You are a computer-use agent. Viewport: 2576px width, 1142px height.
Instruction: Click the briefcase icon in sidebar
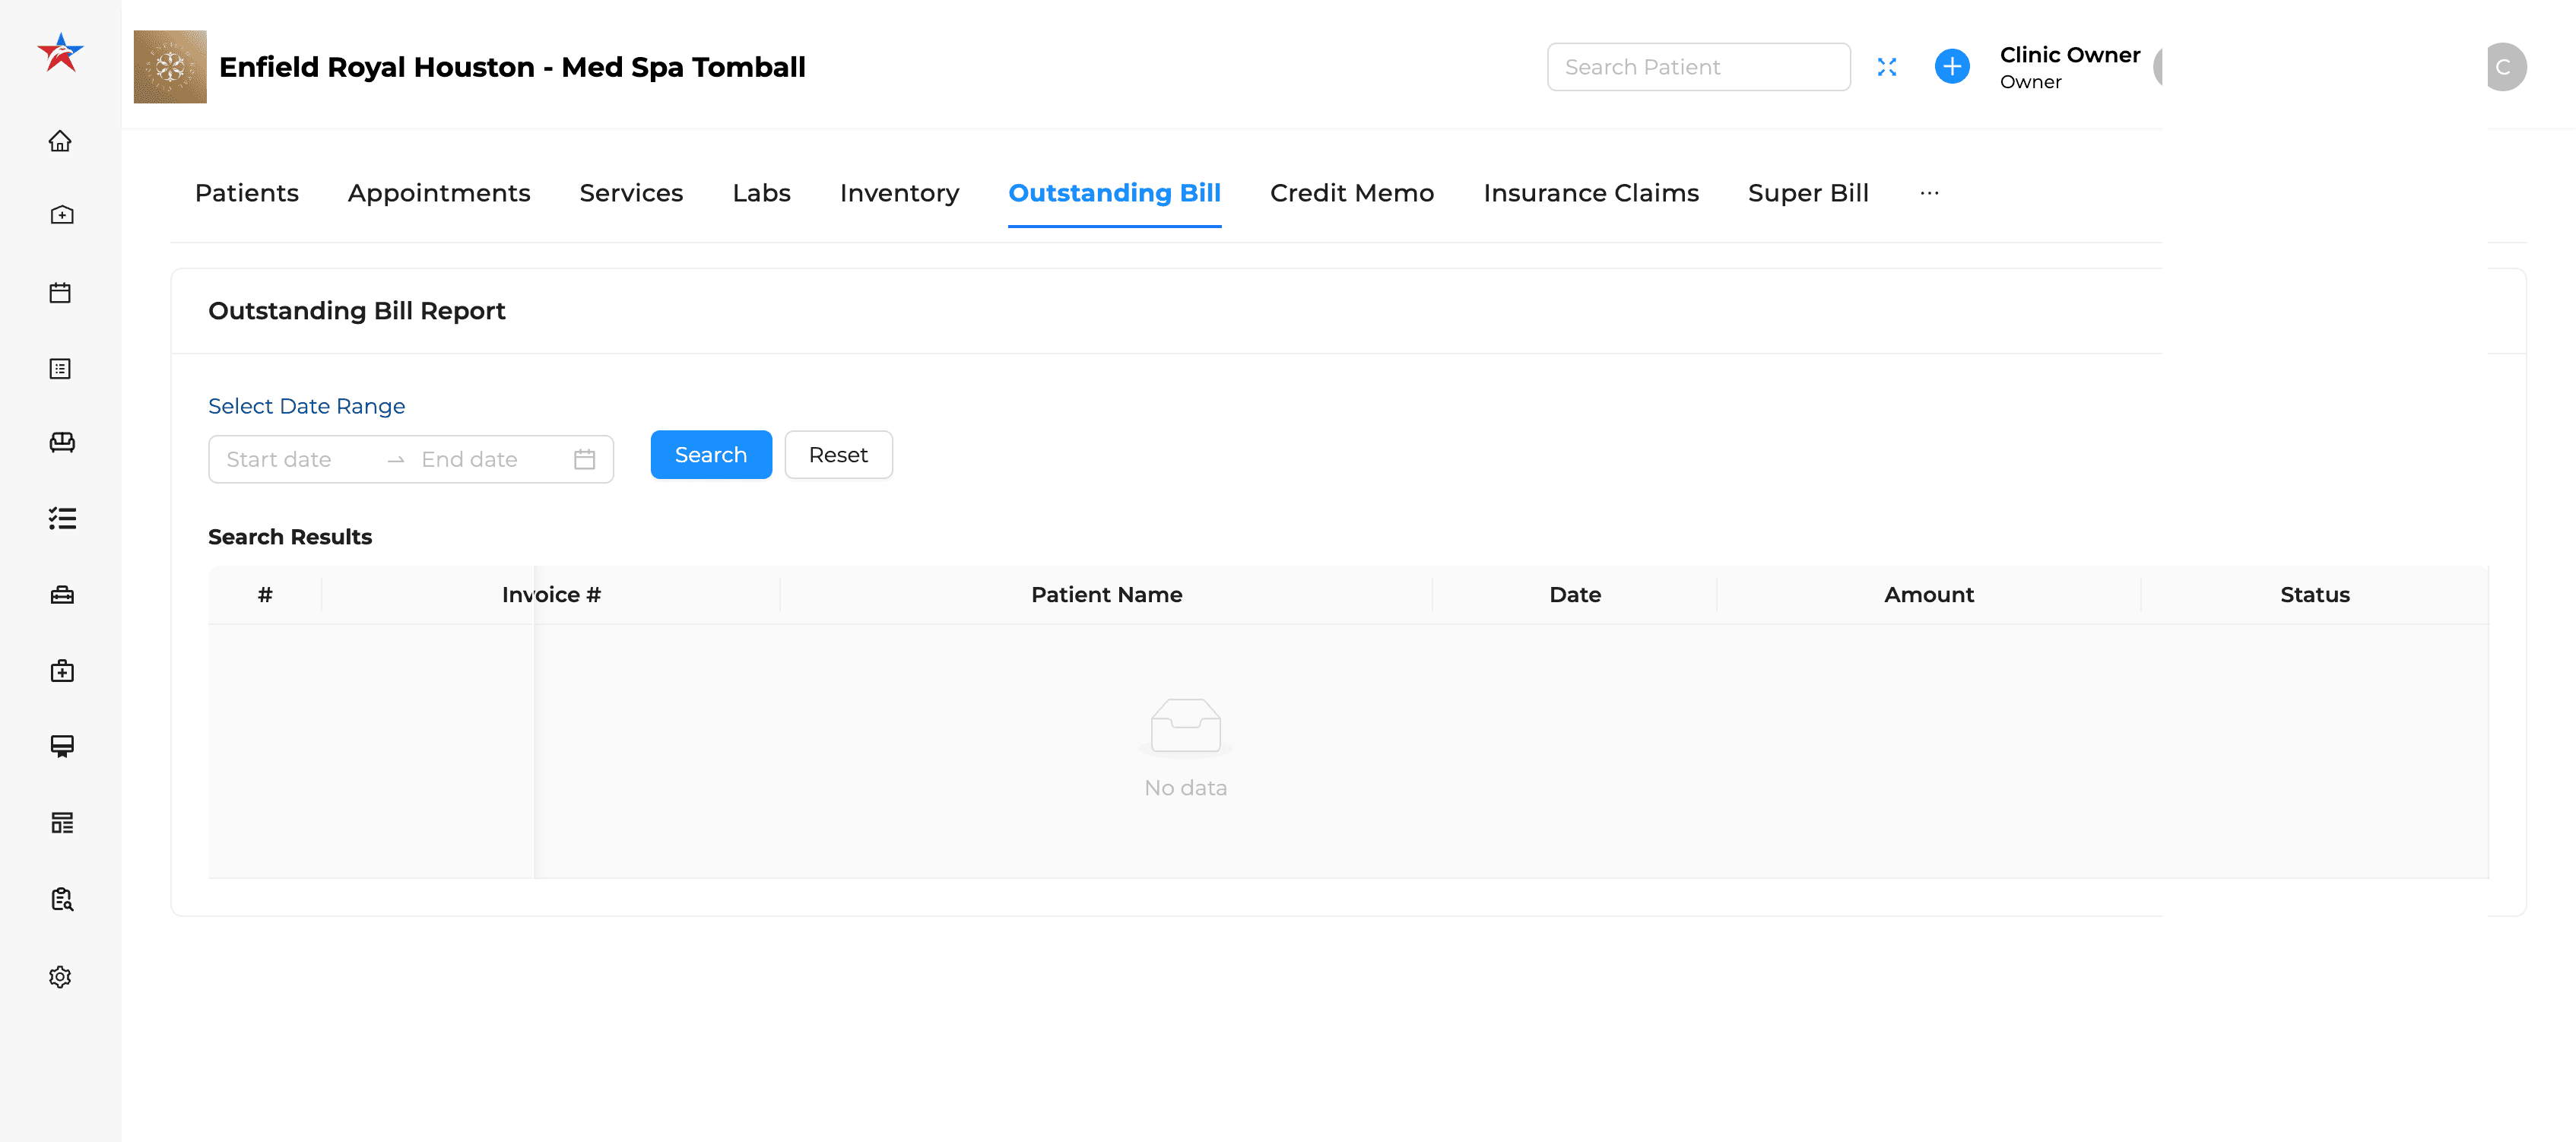tap(61, 595)
